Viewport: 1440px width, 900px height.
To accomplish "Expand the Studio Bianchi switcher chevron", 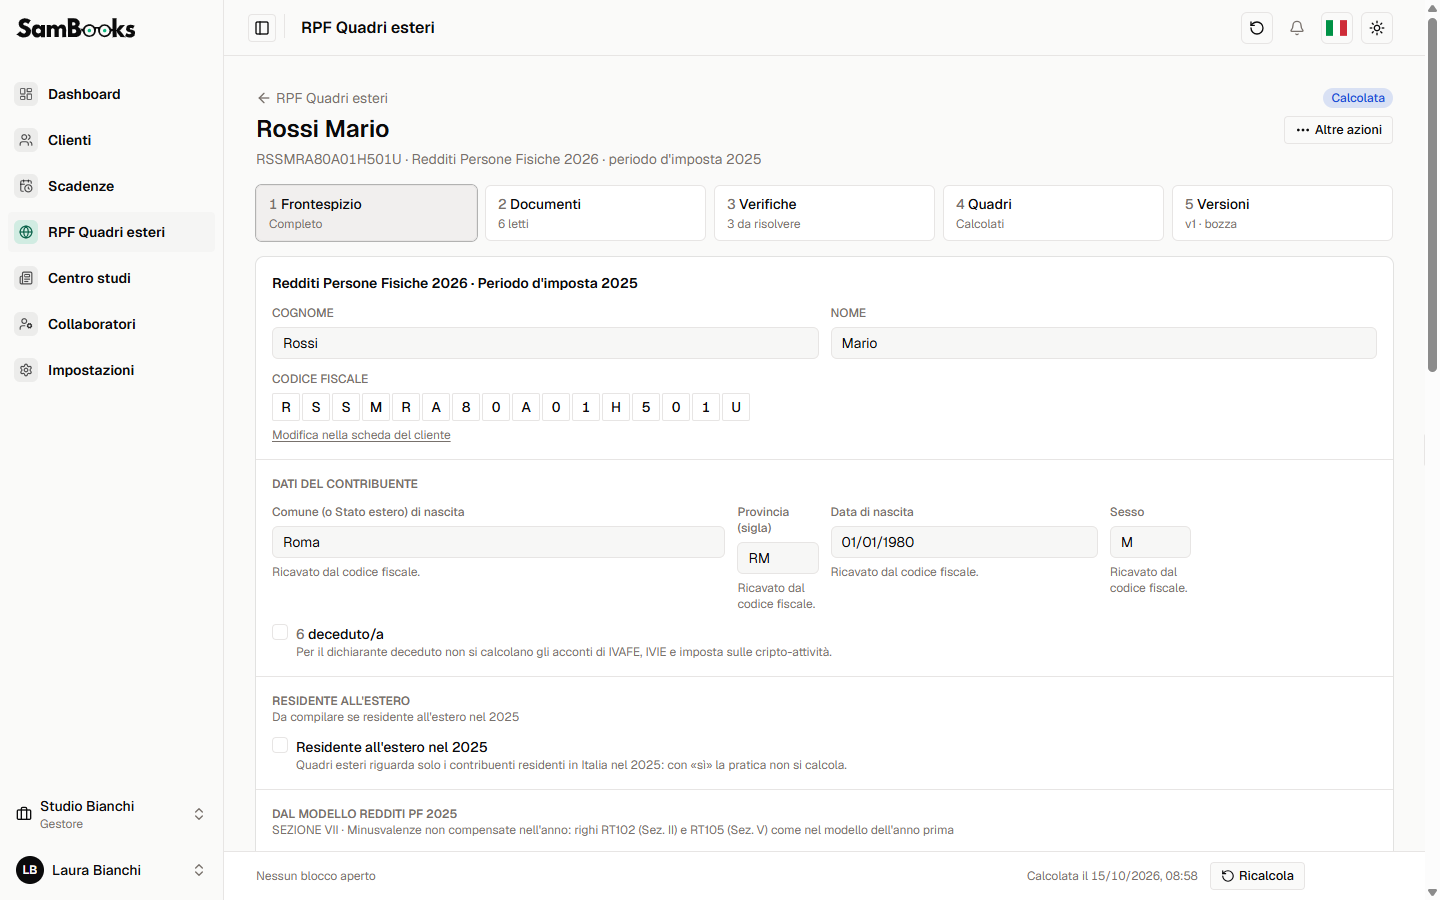I will pos(199,814).
